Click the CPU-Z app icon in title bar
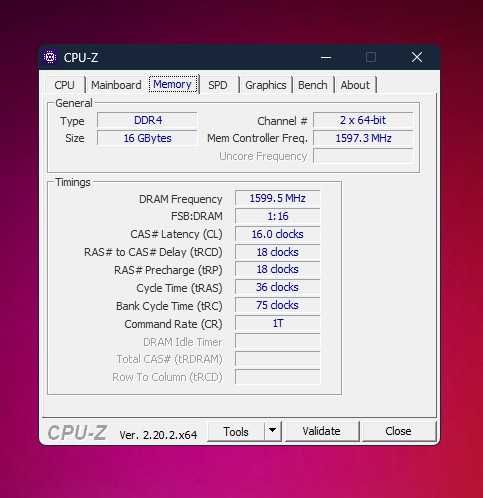Screen dimensions: 483x498 [50, 57]
